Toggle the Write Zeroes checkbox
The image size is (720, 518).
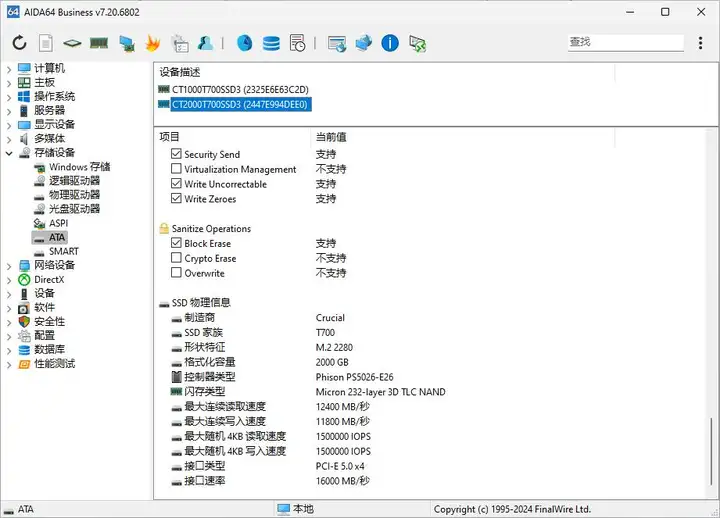tap(176, 198)
